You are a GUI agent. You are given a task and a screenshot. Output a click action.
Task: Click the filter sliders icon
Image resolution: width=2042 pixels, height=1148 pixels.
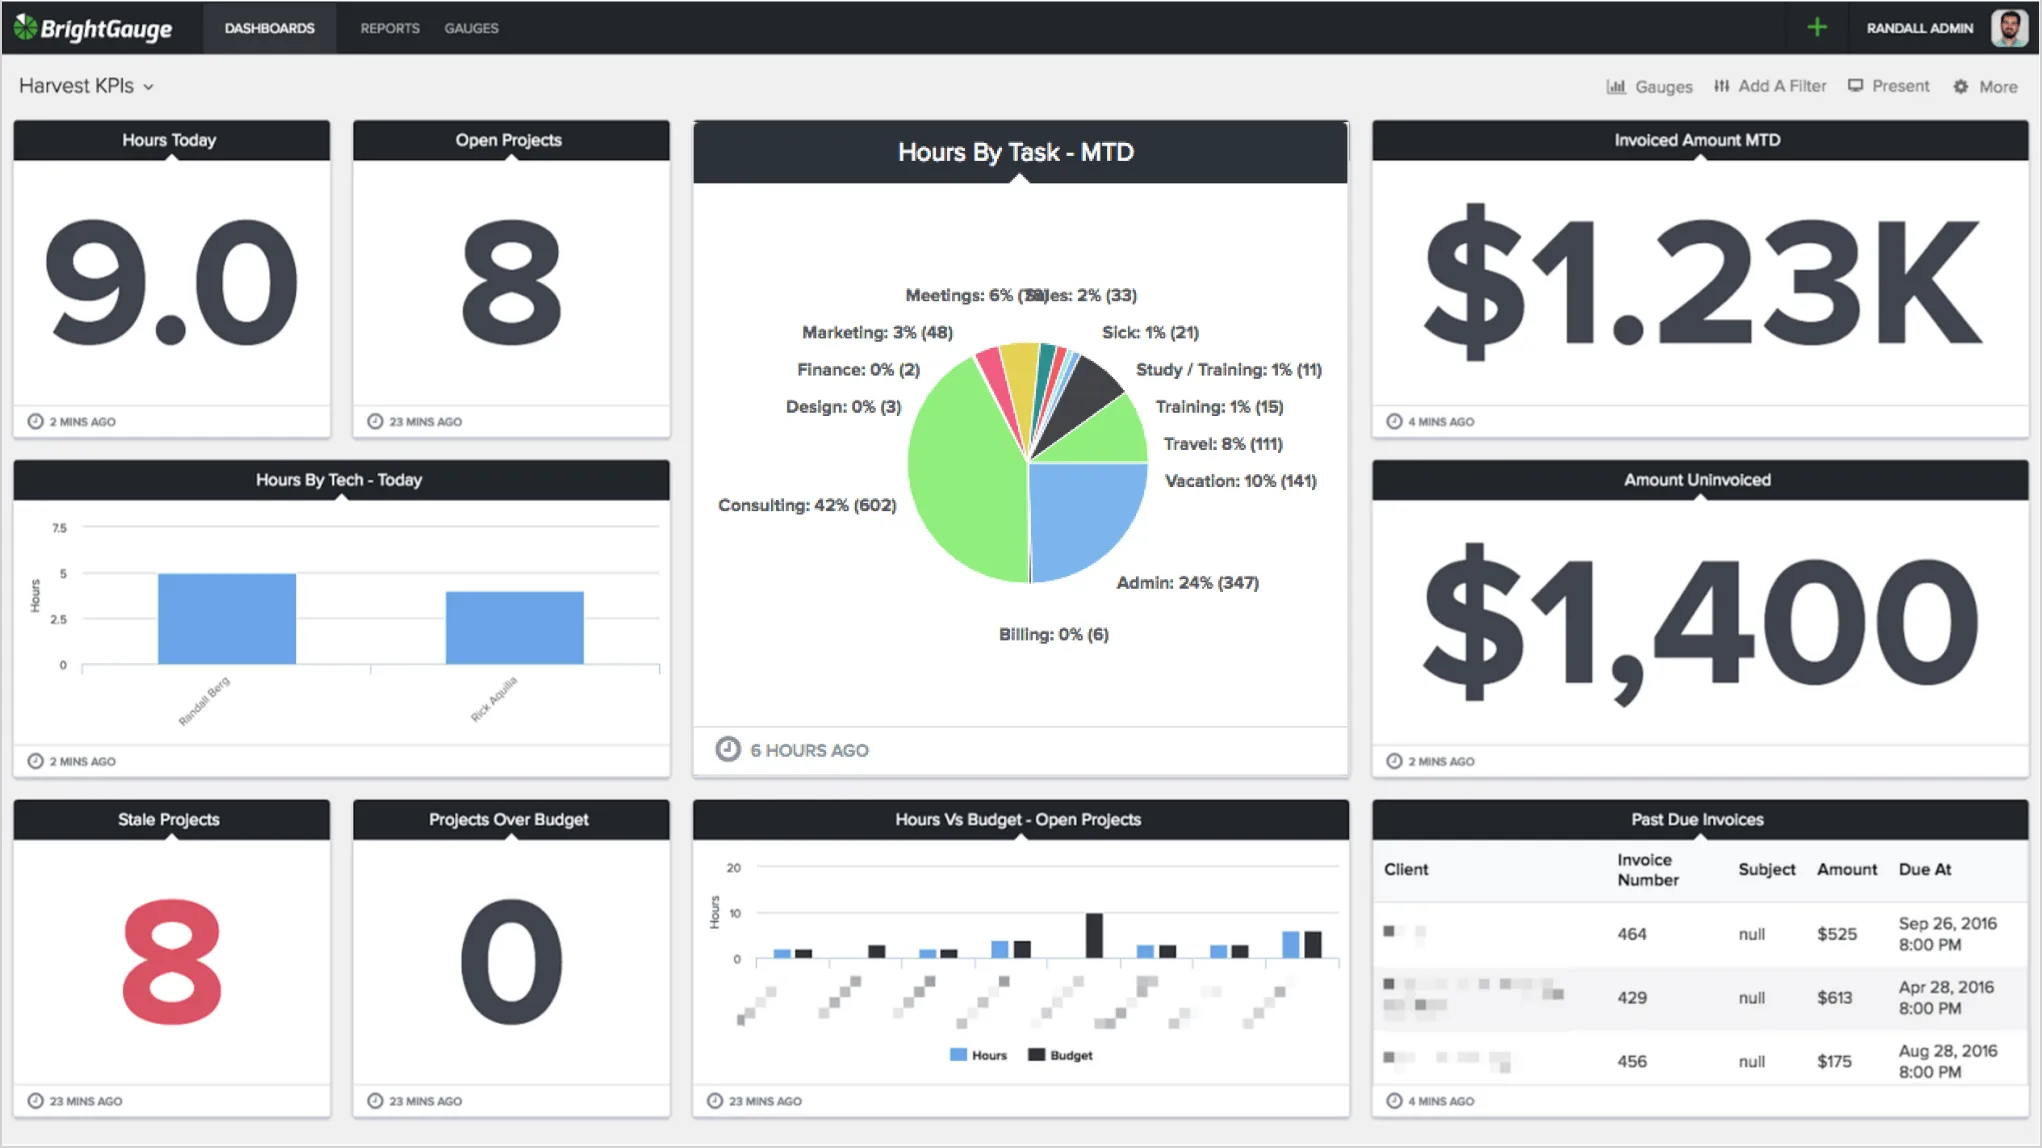tap(1721, 86)
